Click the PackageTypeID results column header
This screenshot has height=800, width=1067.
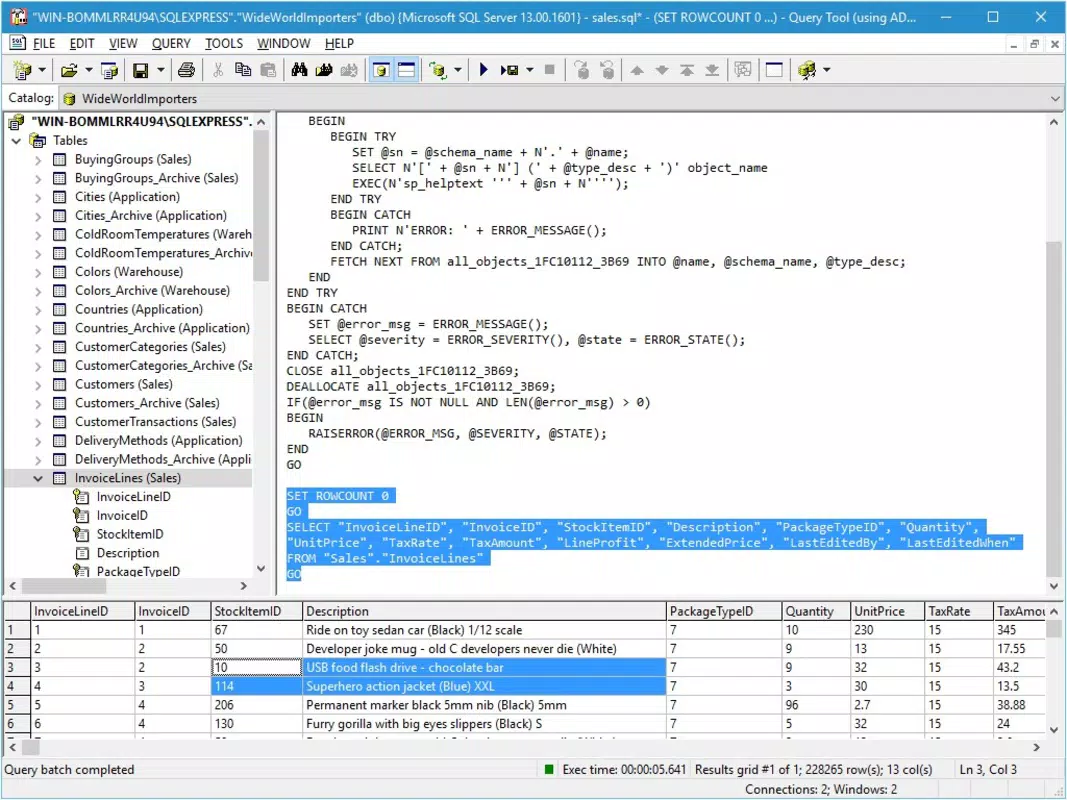click(x=724, y=612)
